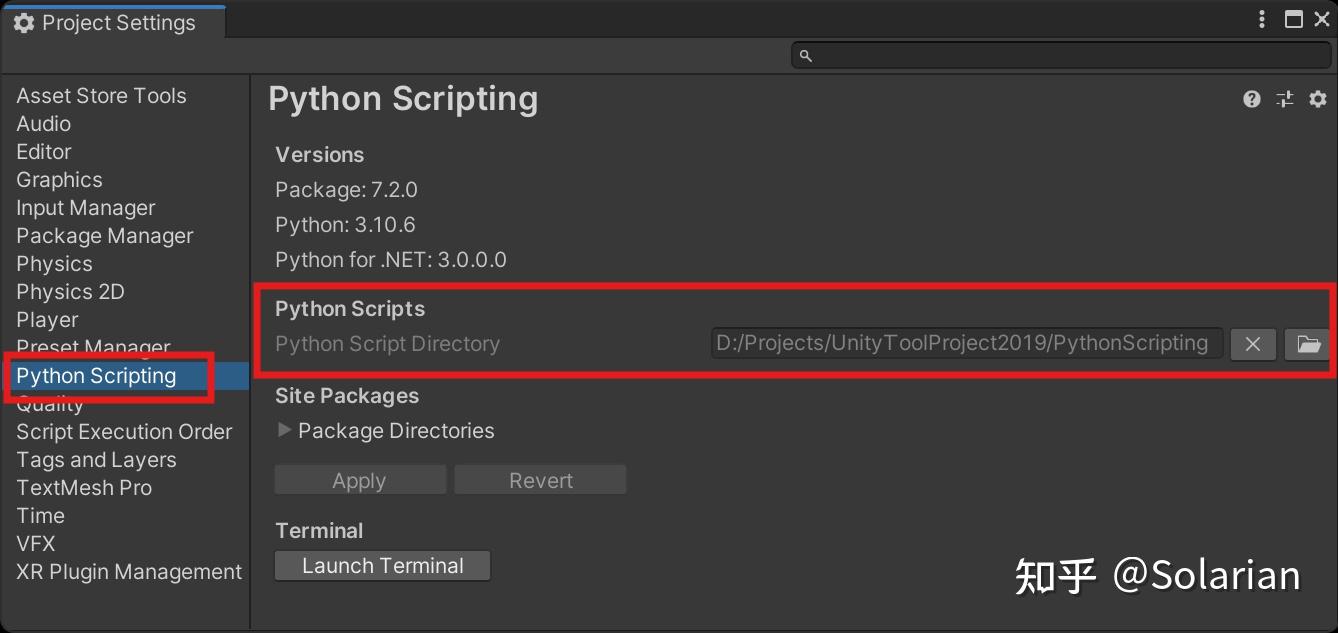Click the Revert button

[540, 479]
